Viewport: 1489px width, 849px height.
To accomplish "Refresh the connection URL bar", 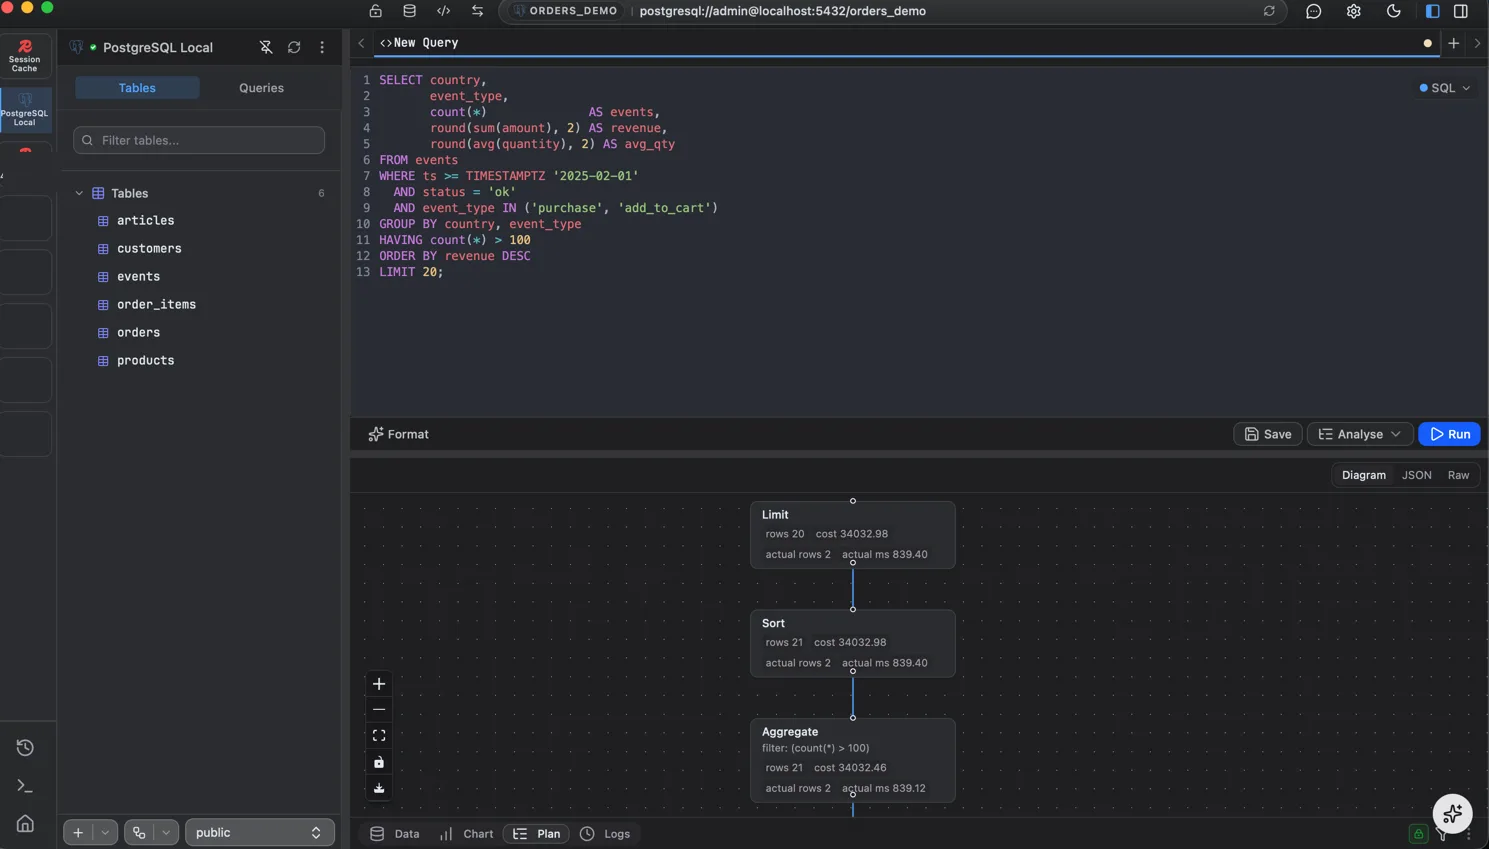I will (1269, 11).
